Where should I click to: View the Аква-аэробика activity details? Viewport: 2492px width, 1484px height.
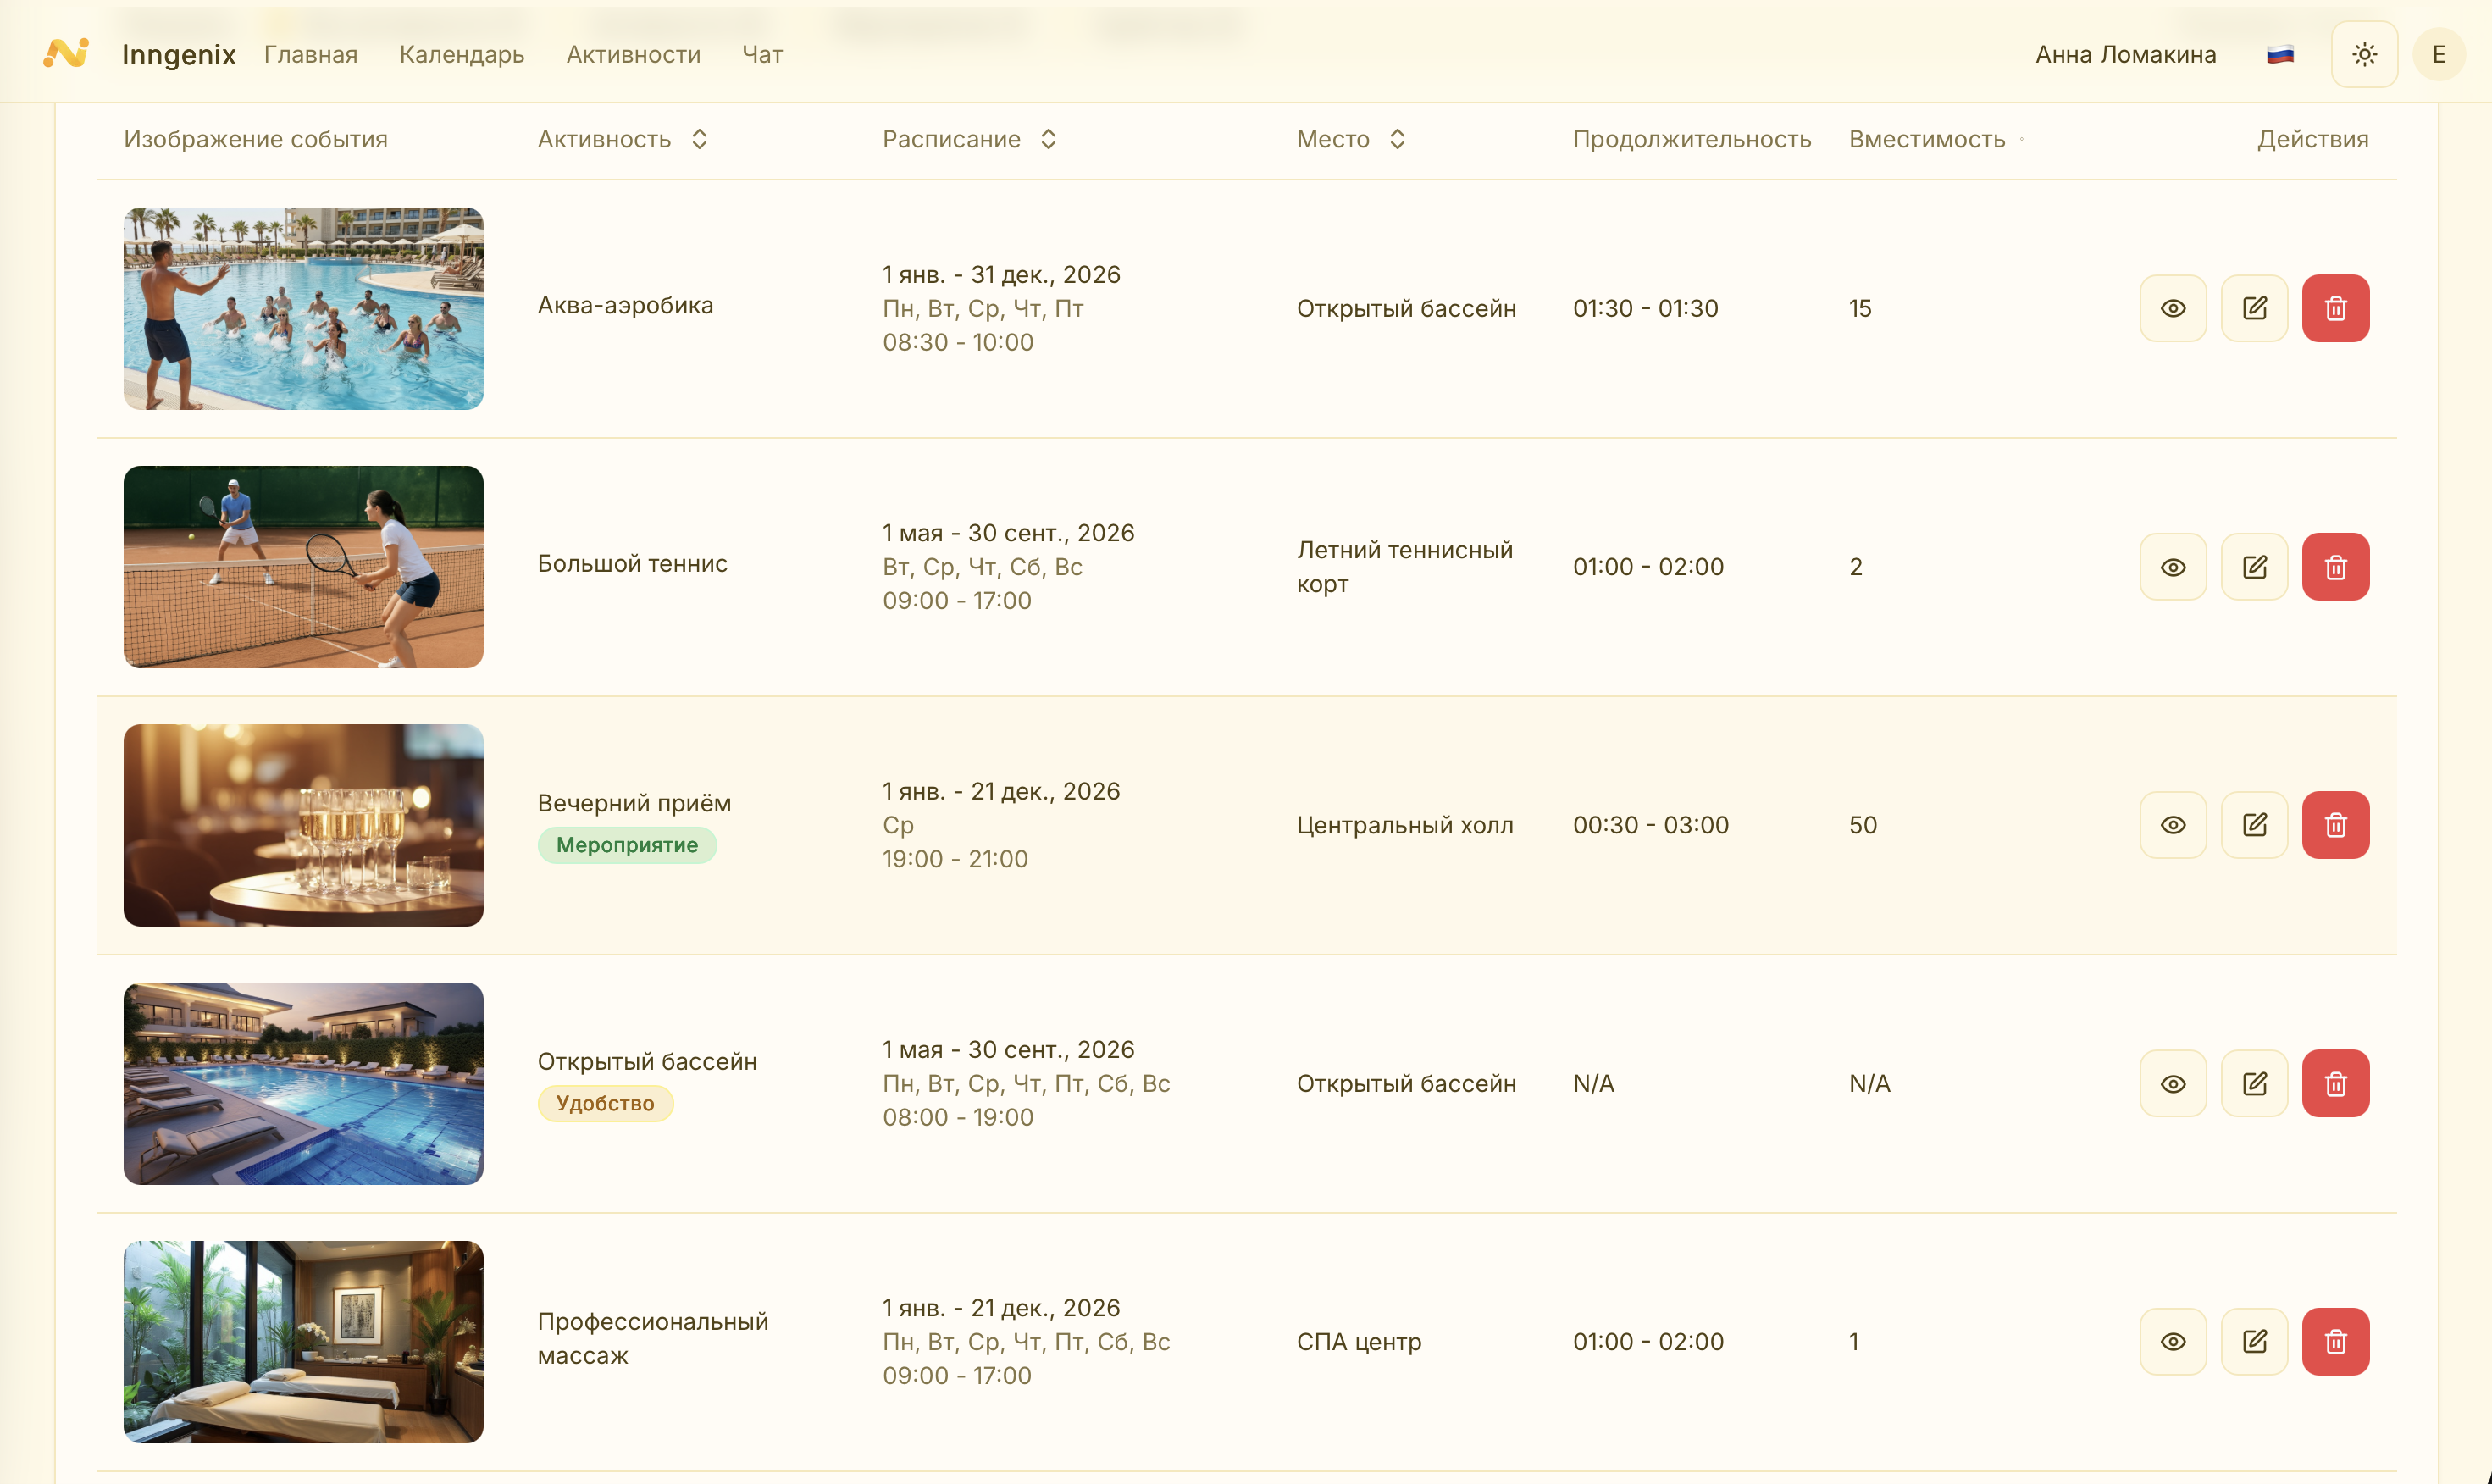pos(2173,308)
